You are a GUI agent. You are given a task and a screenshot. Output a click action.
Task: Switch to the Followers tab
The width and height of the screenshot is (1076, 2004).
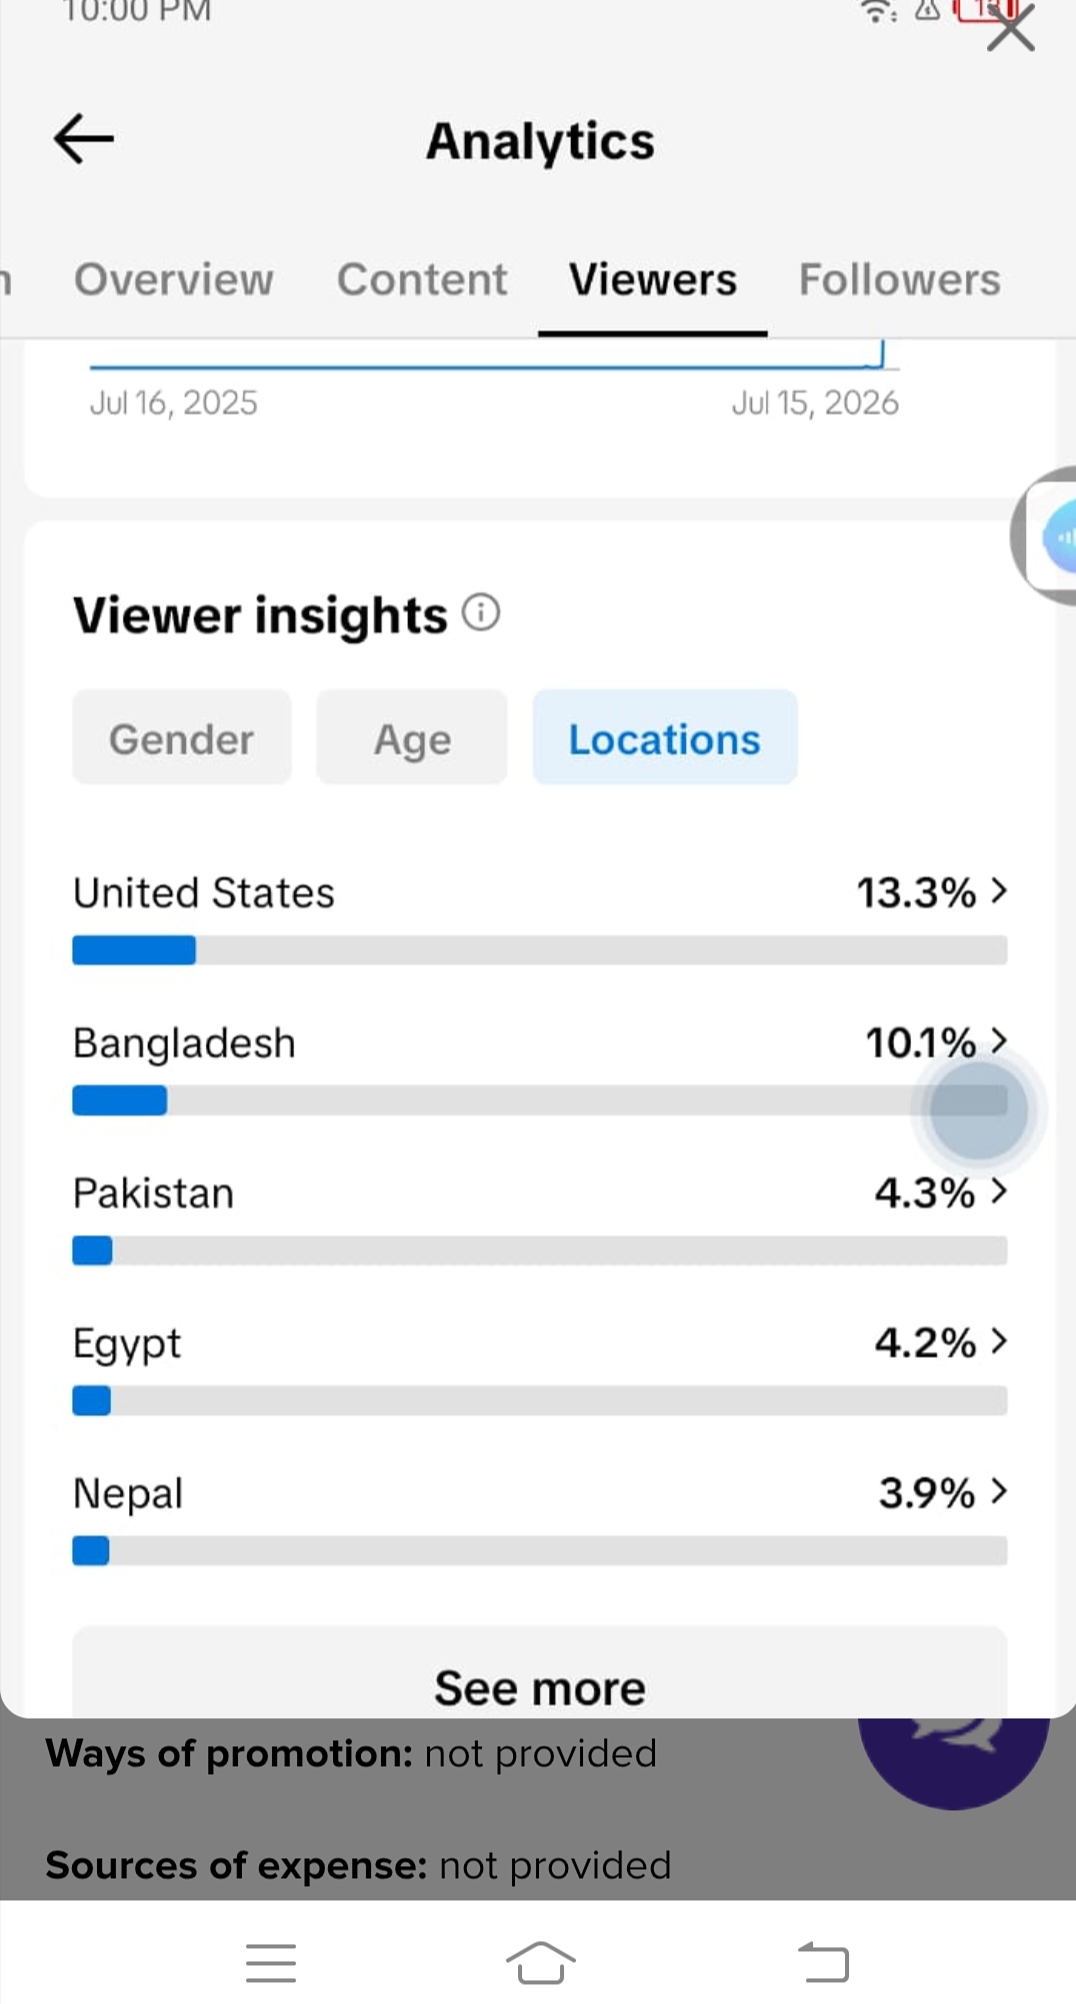(x=899, y=279)
